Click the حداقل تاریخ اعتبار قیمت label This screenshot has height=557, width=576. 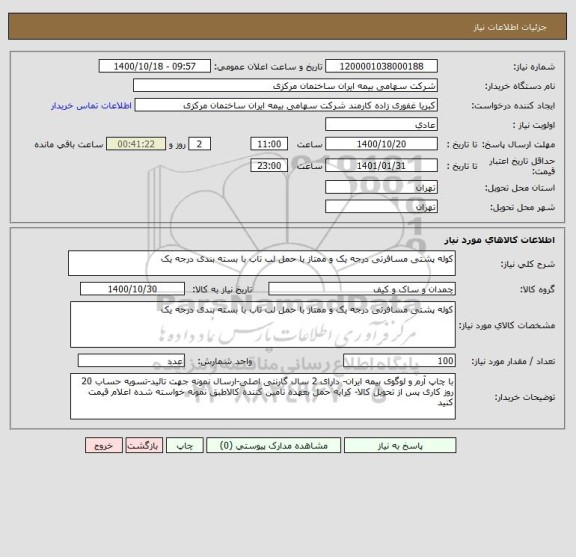click(x=522, y=166)
